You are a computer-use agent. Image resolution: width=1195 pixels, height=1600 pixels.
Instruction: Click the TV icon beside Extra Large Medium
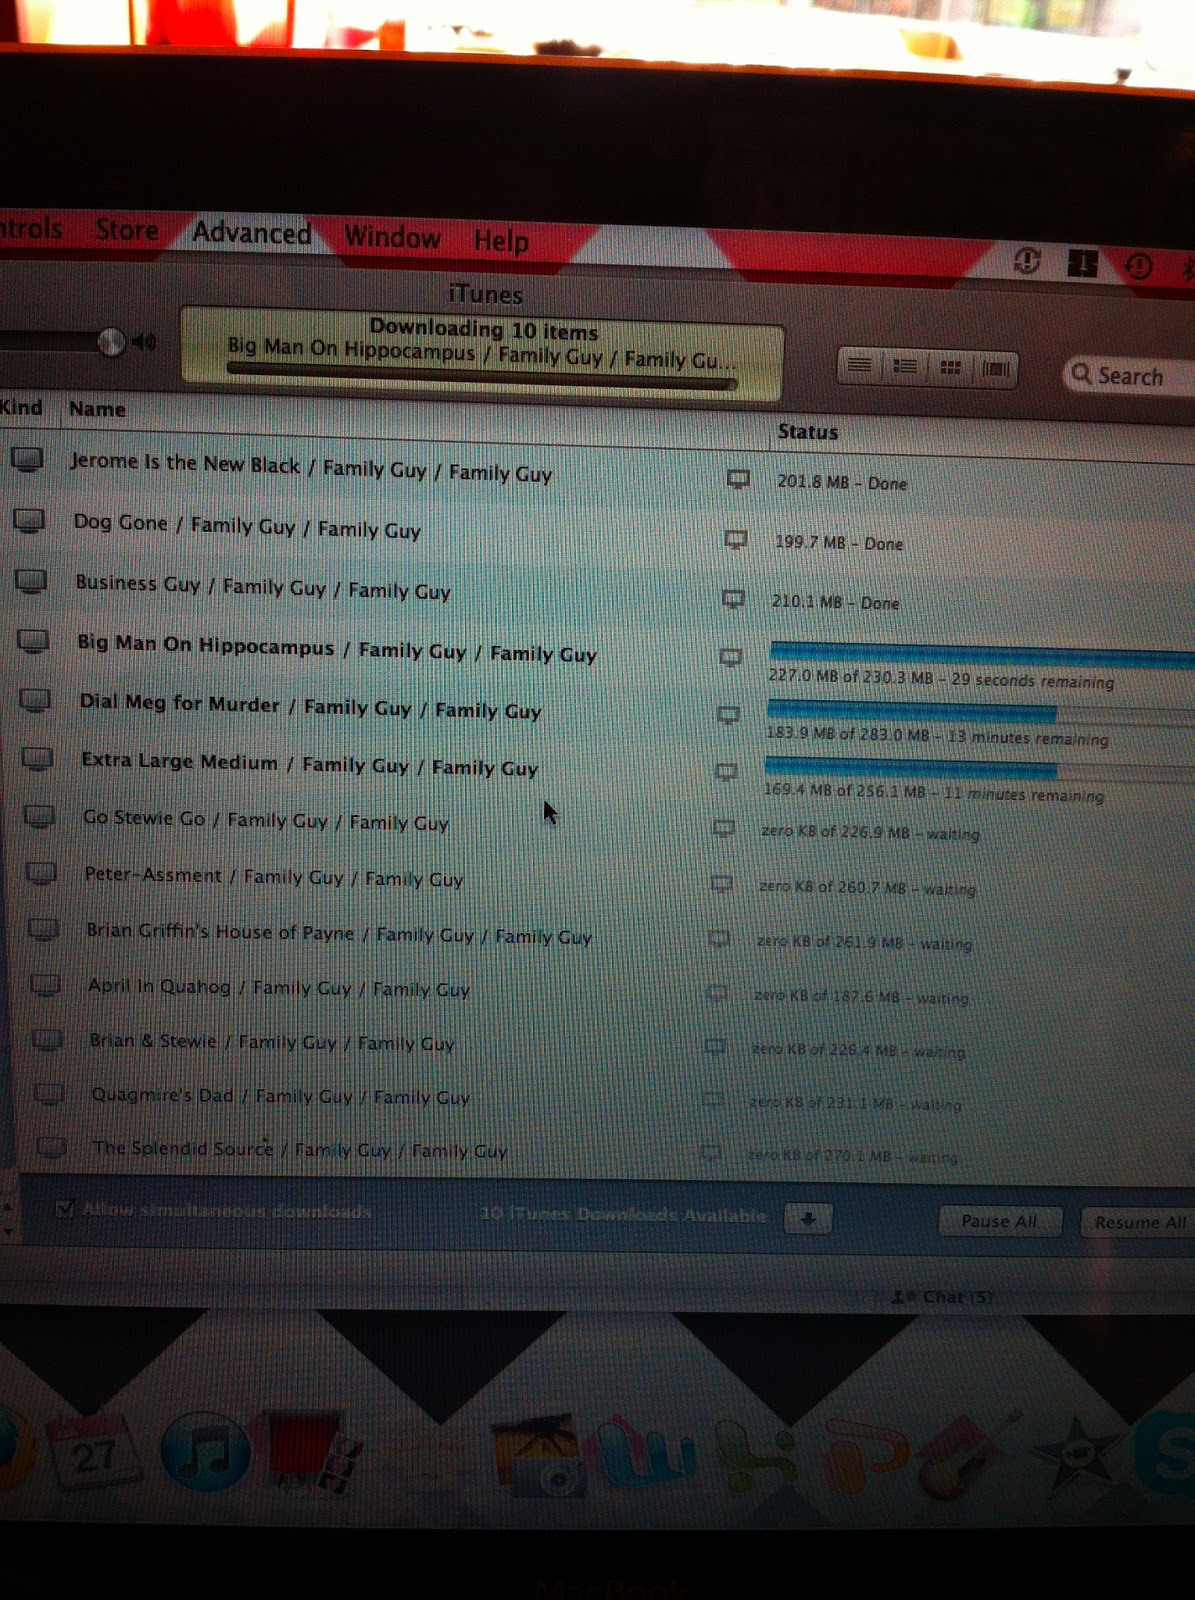click(x=37, y=759)
